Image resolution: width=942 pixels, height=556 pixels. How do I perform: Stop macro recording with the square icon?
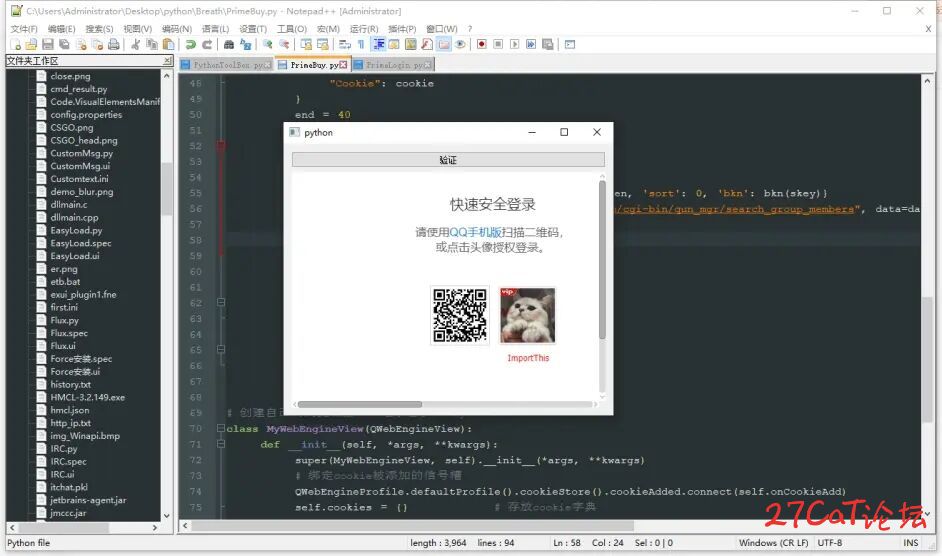498,44
